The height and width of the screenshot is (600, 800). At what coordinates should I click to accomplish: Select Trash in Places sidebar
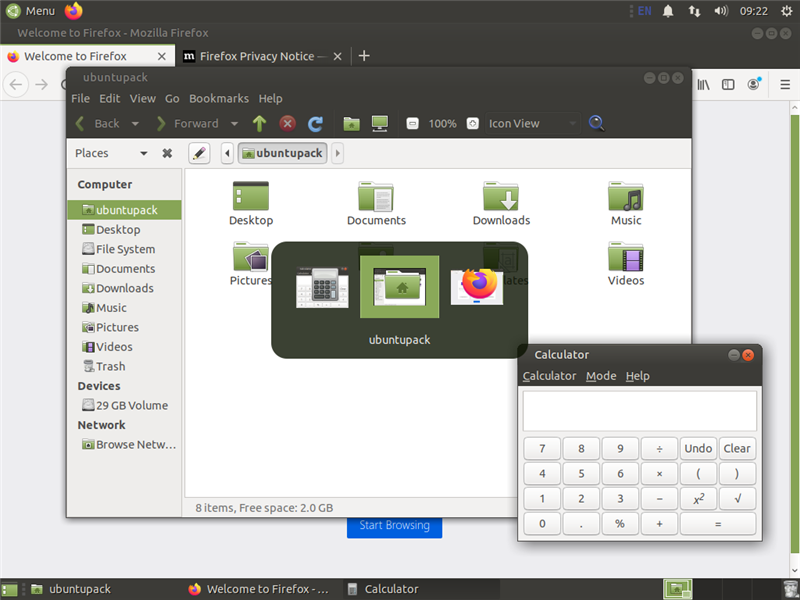pos(124,366)
